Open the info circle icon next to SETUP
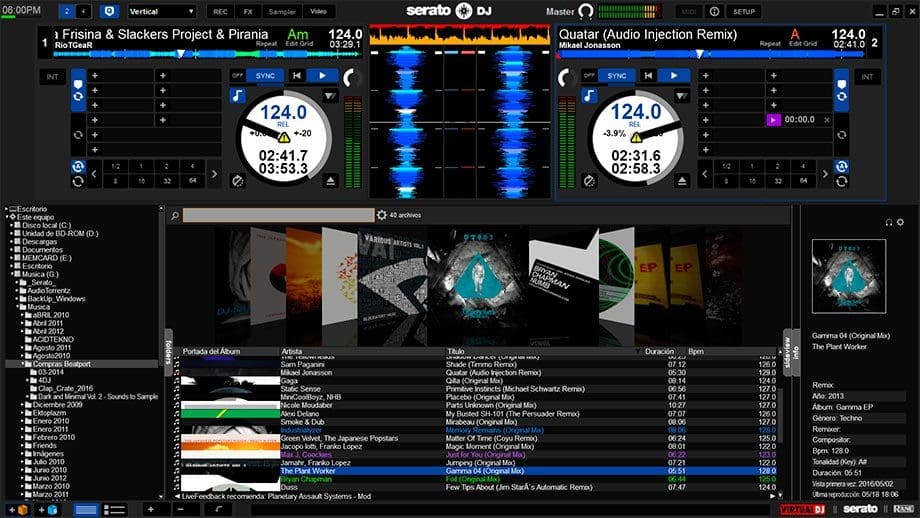Screen dimensions: 920x518 714,11
